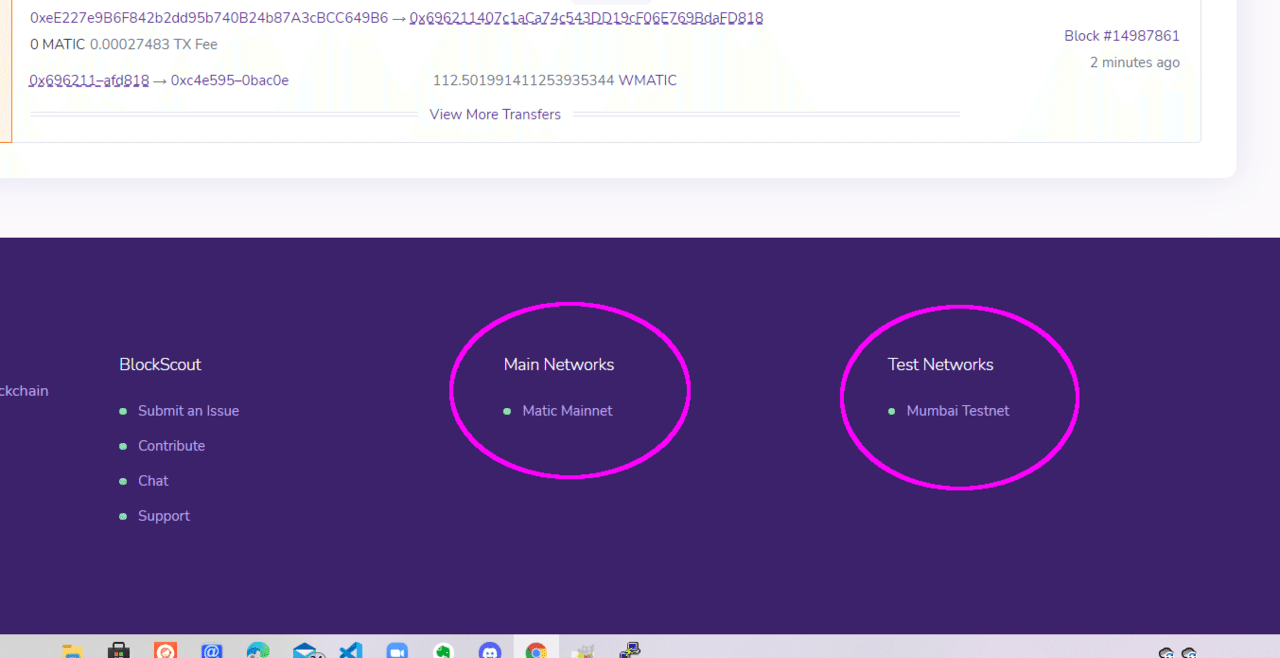Select Matic Mainnet under Main Networks
Viewport: 1280px width, 658px height.
[x=567, y=411]
